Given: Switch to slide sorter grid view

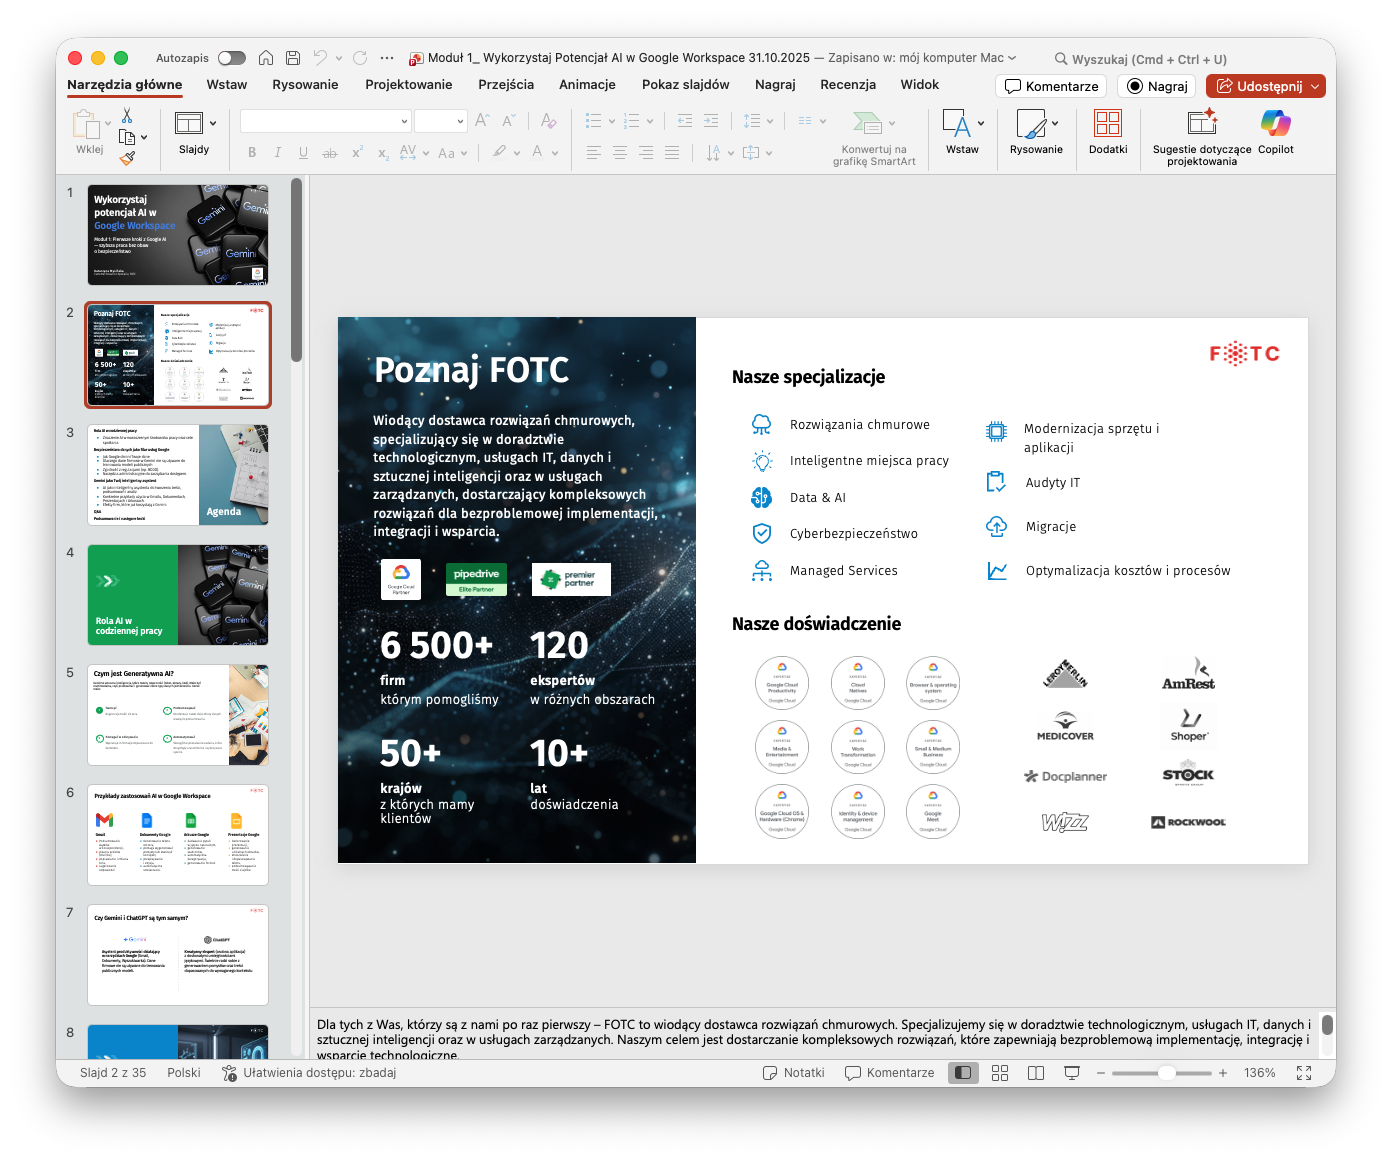Looking at the screenshot, I should (x=1000, y=1073).
